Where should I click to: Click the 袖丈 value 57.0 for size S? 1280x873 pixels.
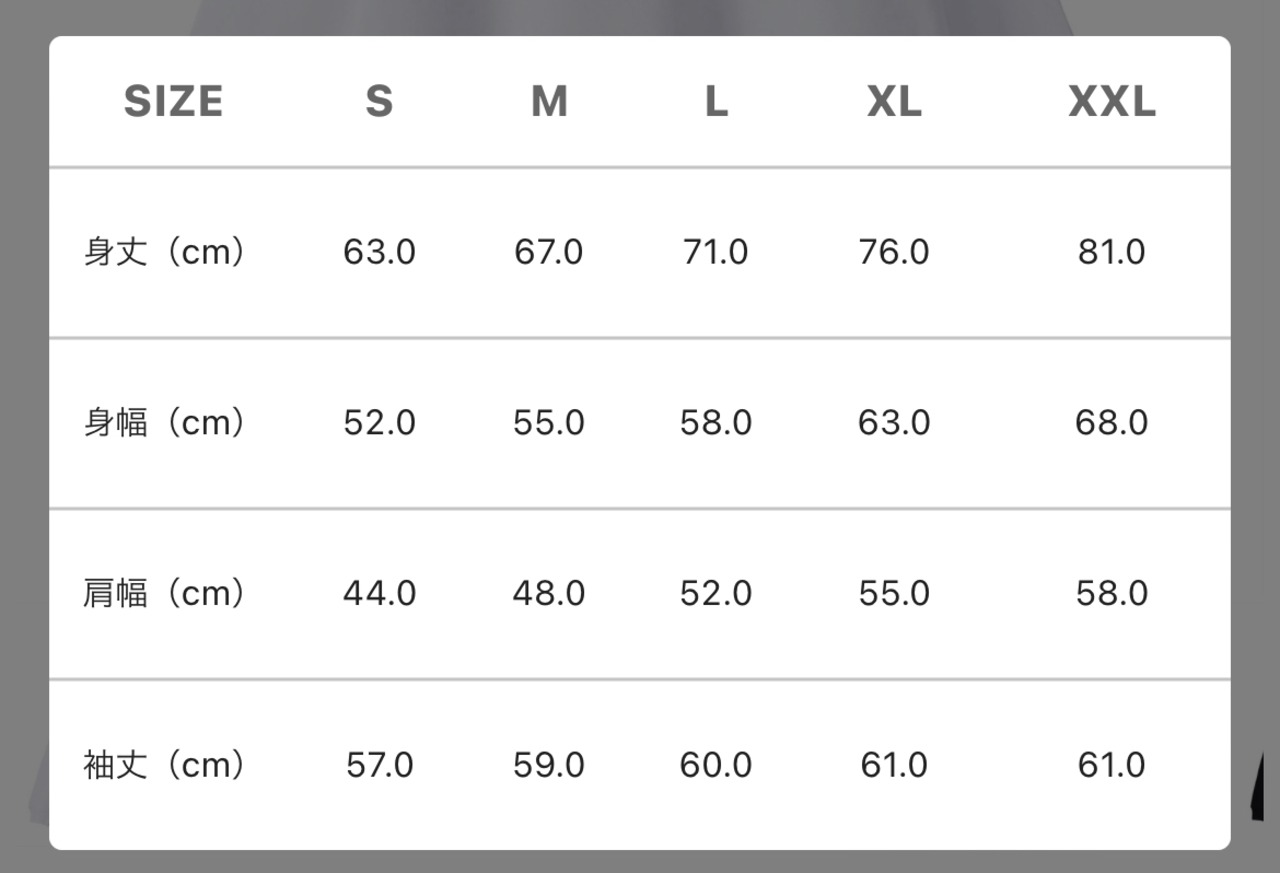click(x=379, y=765)
